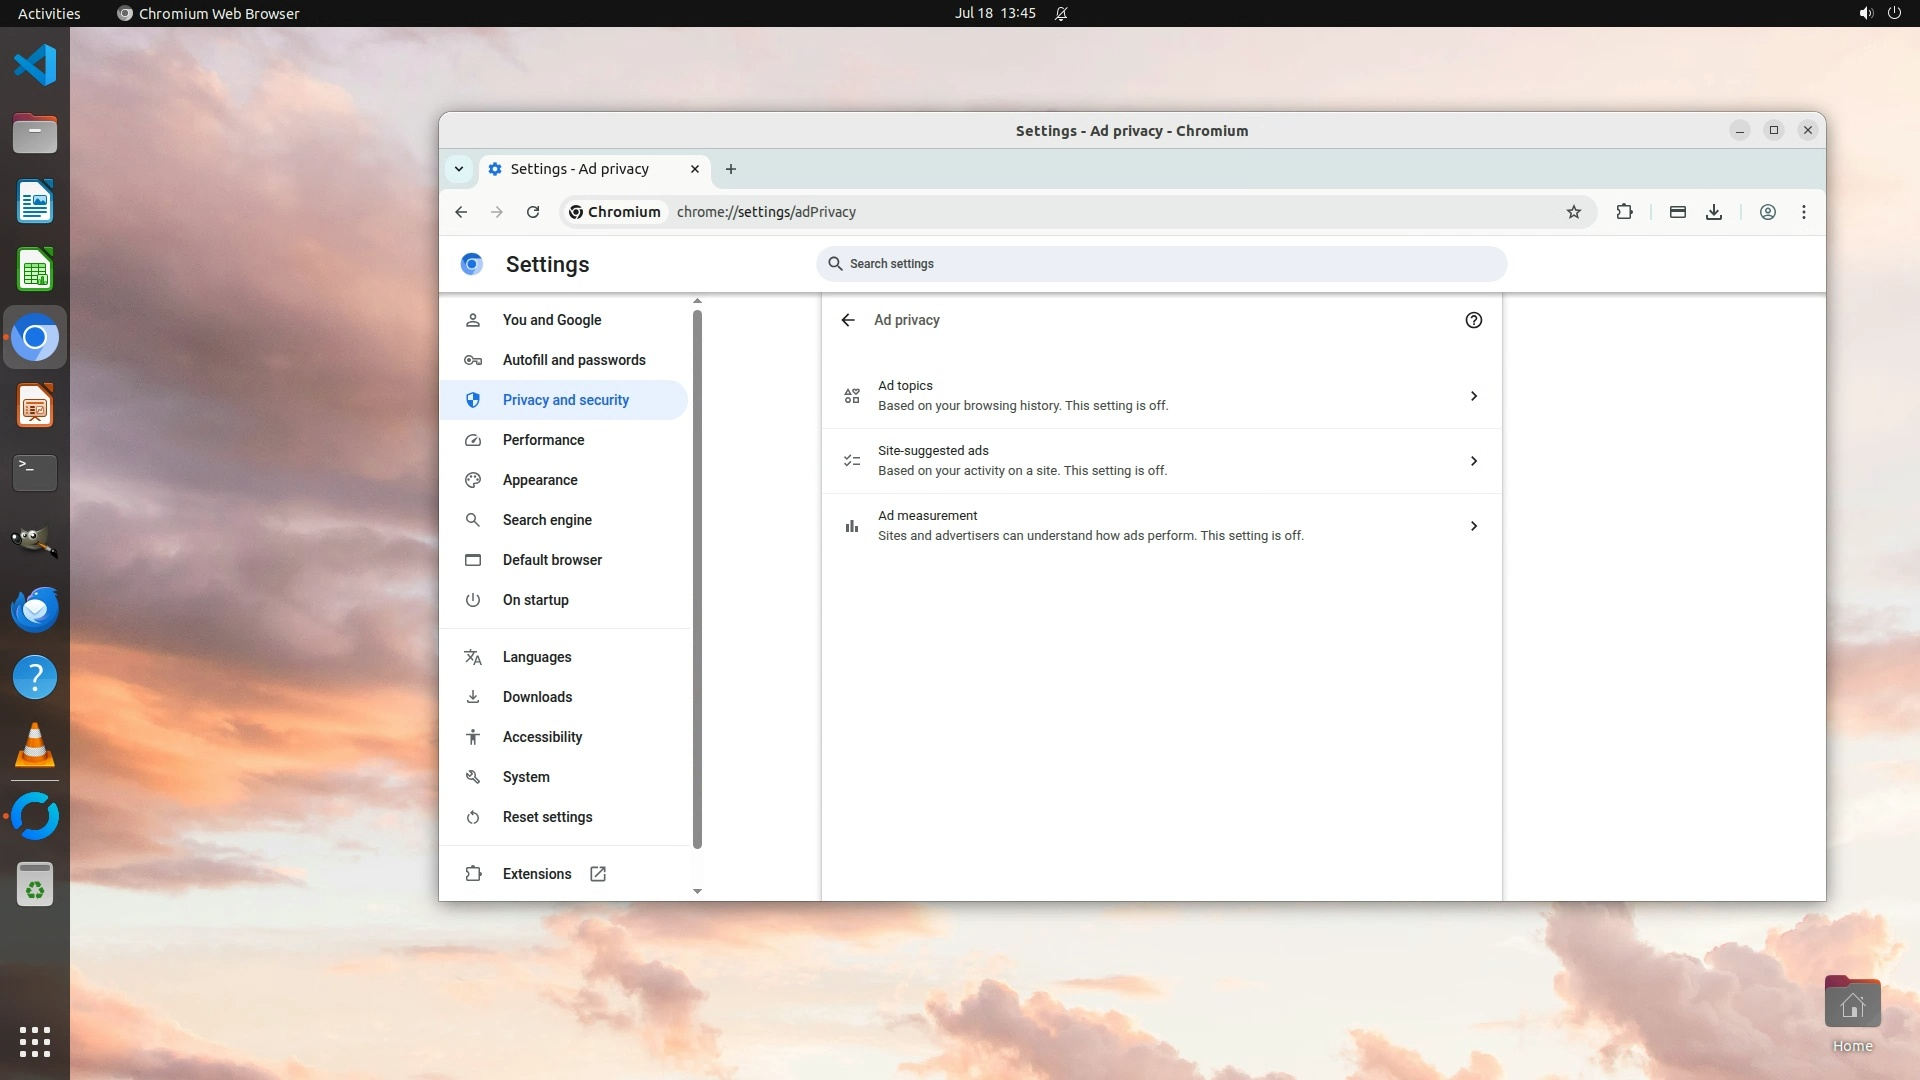Viewport: 1920px width, 1080px height.
Task: Open Thunderbird from the Ubuntu dock
Action: coord(35,609)
